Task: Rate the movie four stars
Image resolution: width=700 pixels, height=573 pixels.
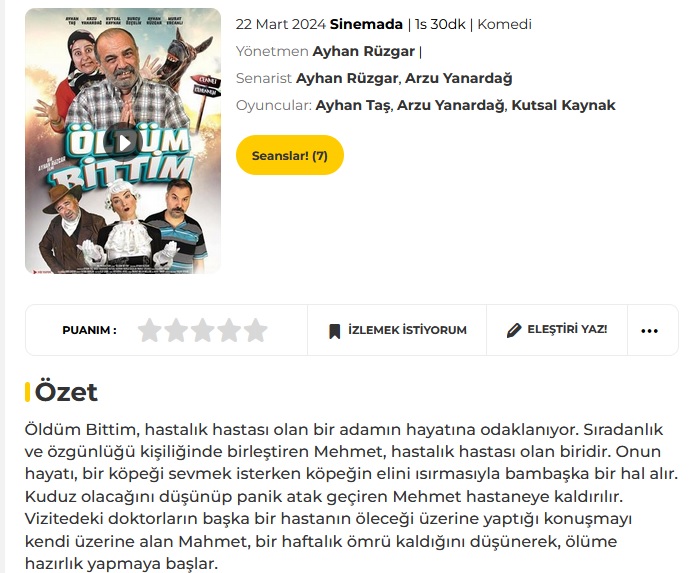Action: (229, 330)
